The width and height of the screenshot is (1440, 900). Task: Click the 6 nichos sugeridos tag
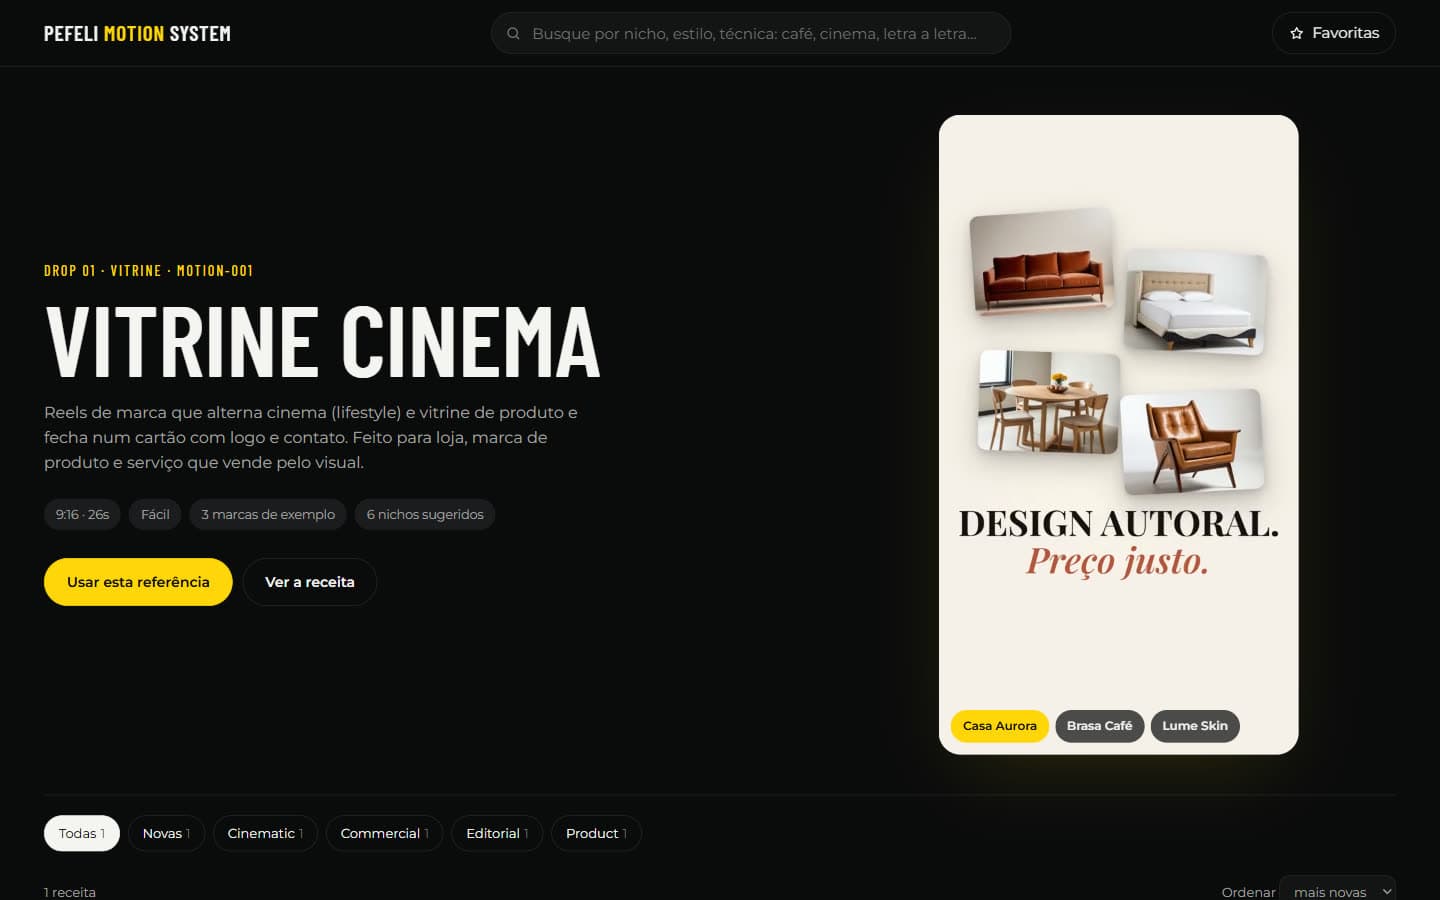425,514
